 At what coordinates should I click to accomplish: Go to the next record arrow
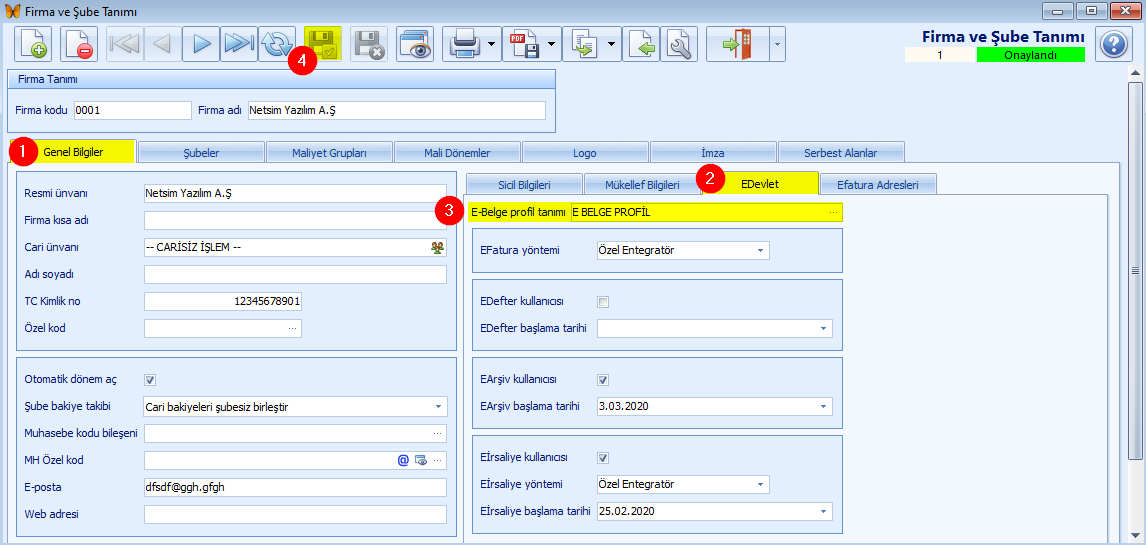(x=200, y=43)
